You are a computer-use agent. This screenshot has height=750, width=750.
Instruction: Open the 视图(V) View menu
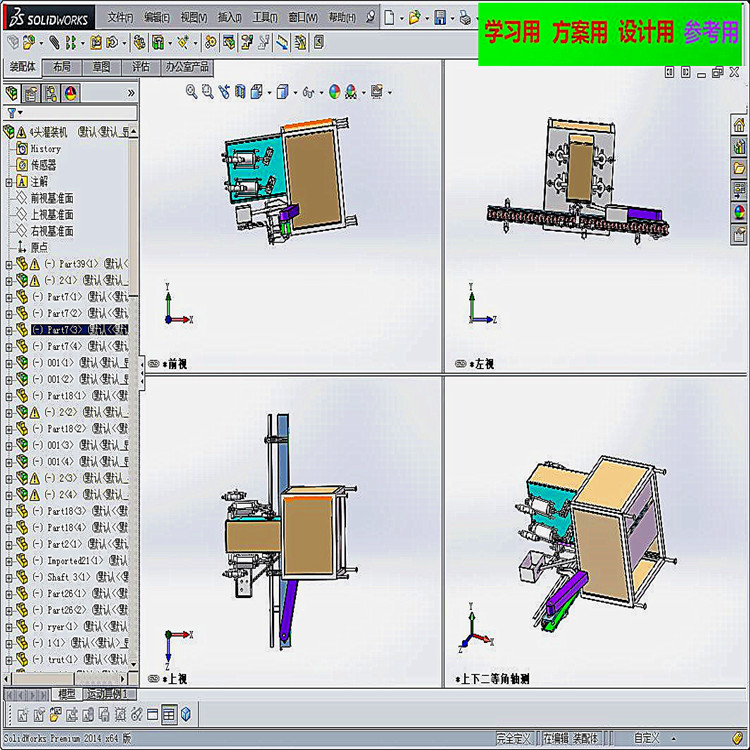click(x=194, y=18)
